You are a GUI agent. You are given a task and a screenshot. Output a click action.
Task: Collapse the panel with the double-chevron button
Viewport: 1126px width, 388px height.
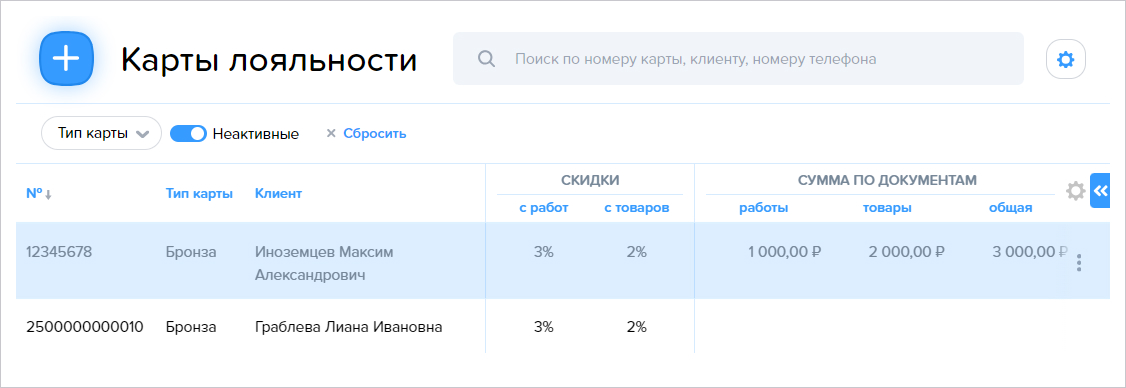[1100, 191]
